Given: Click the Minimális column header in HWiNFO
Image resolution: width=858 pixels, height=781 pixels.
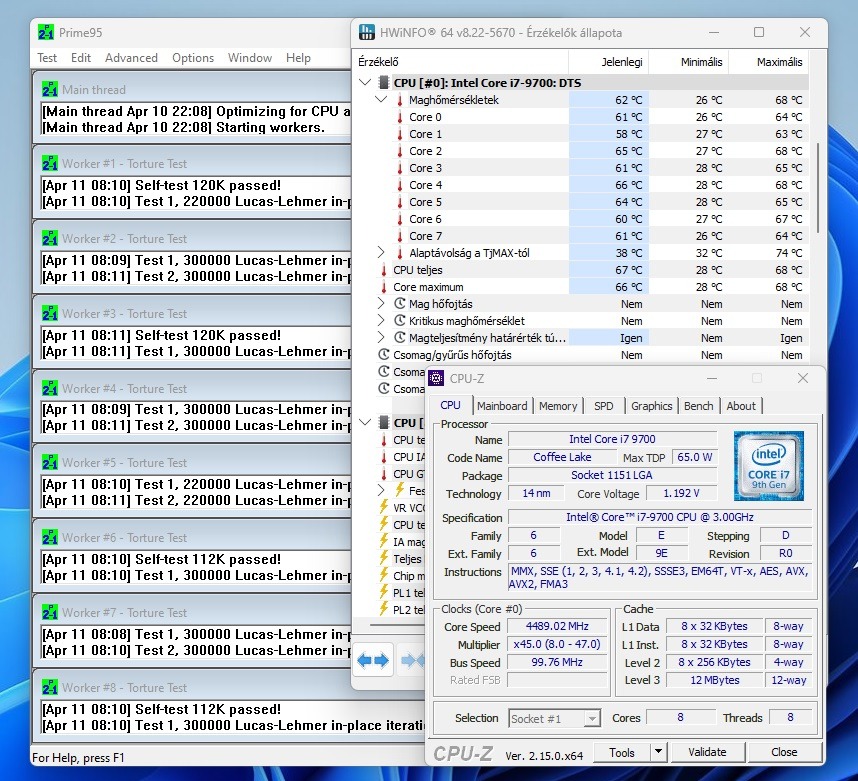Looking at the screenshot, I should tap(689, 62).
